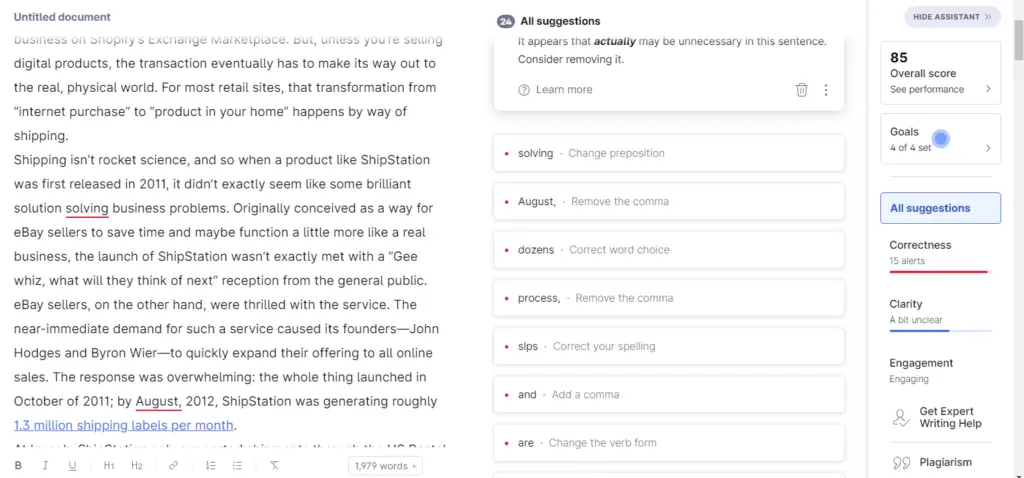Screen dimensions: 1024x478
Task: Apply italic formatting
Action: (45, 466)
